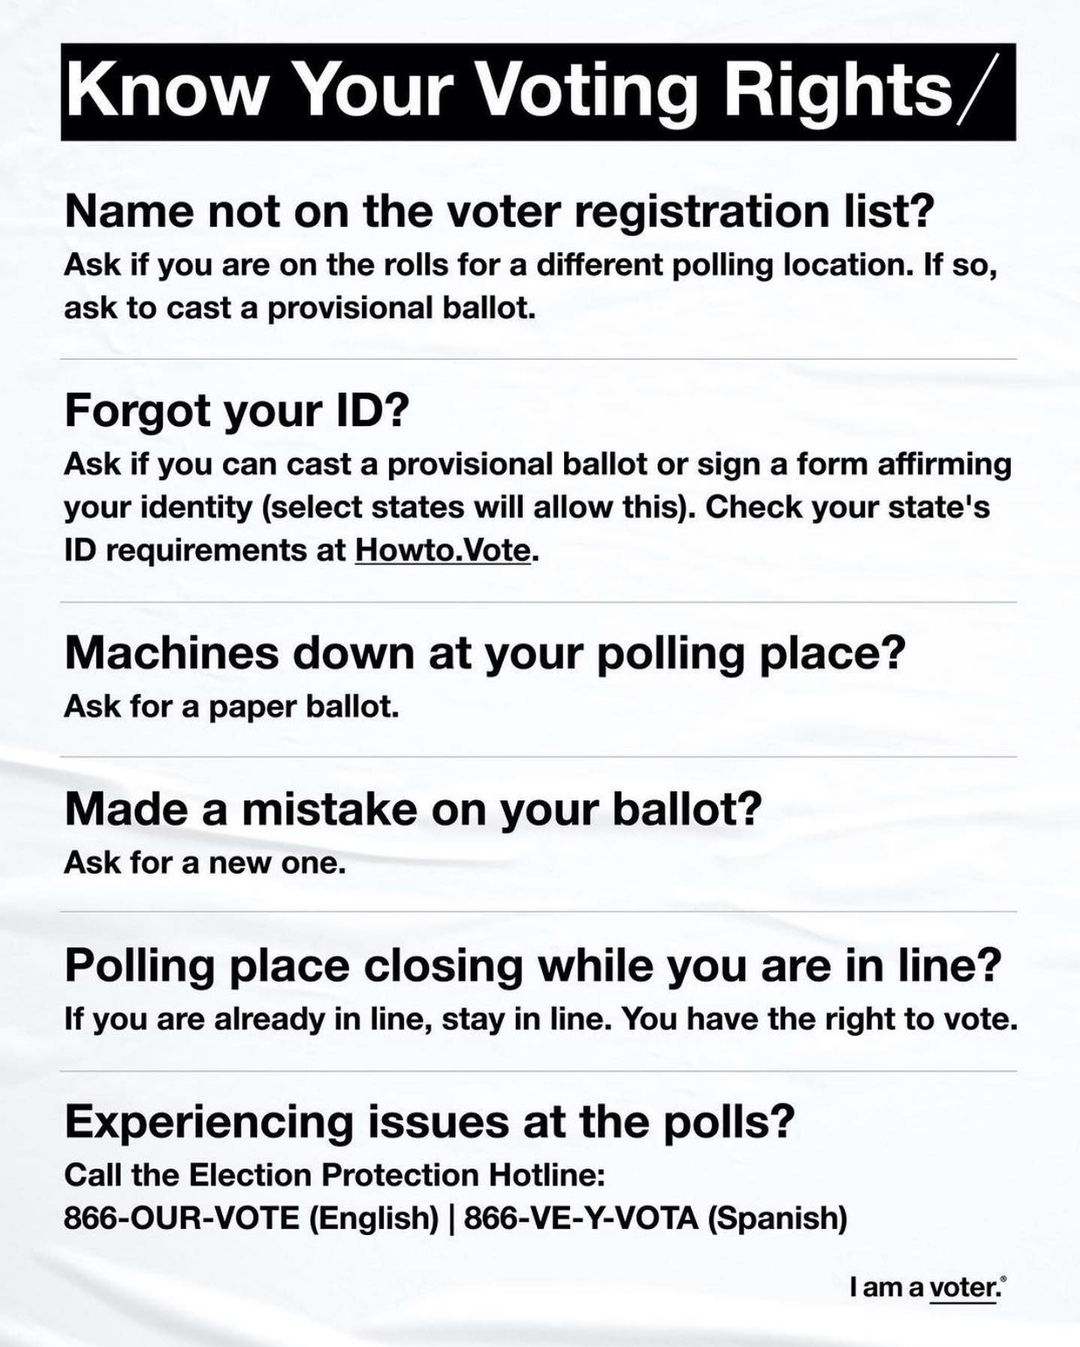The width and height of the screenshot is (1080, 1347).
Task: Click 'Machines down at your polling place?' heading
Action: [485, 654]
